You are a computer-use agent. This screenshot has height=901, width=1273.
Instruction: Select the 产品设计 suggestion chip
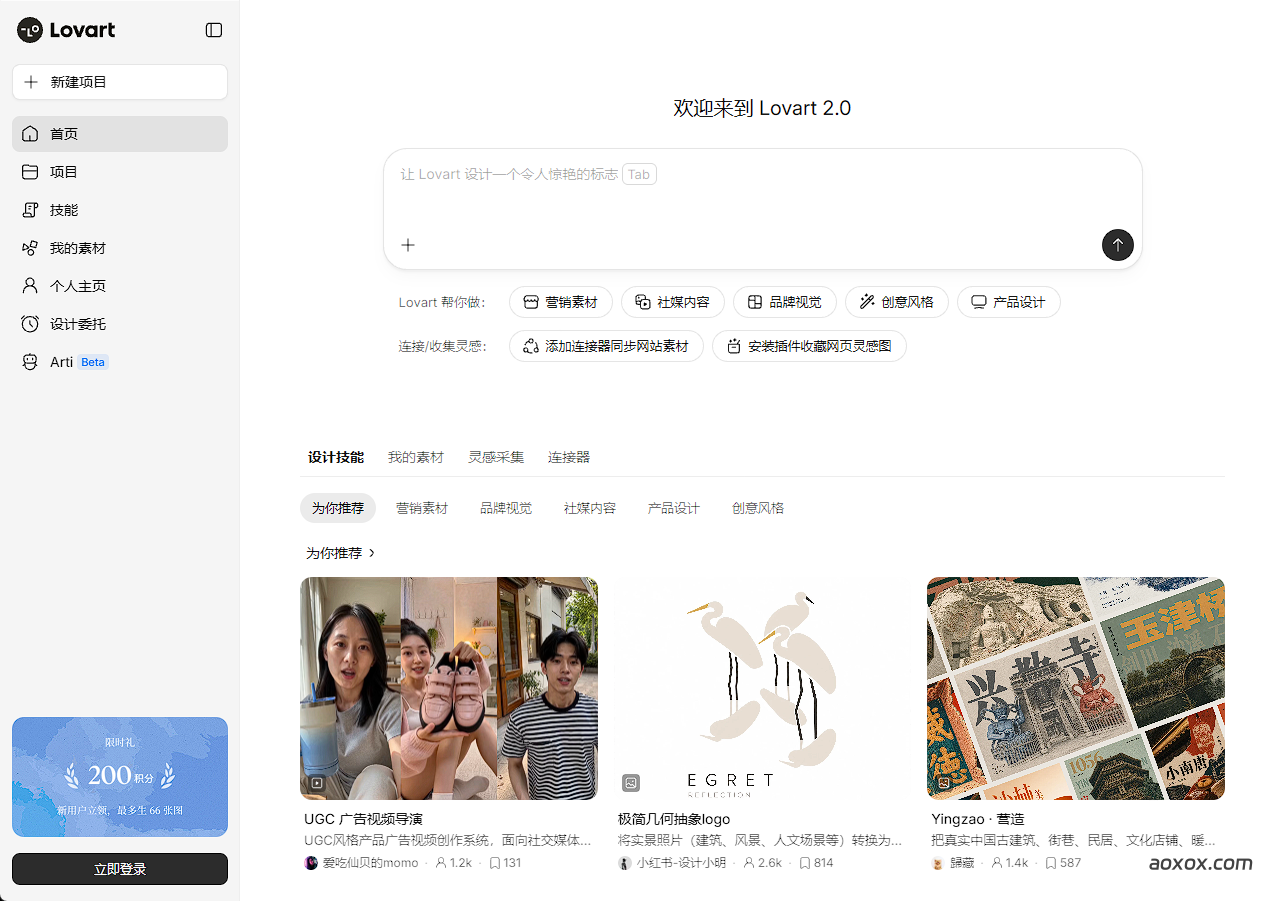(1009, 302)
